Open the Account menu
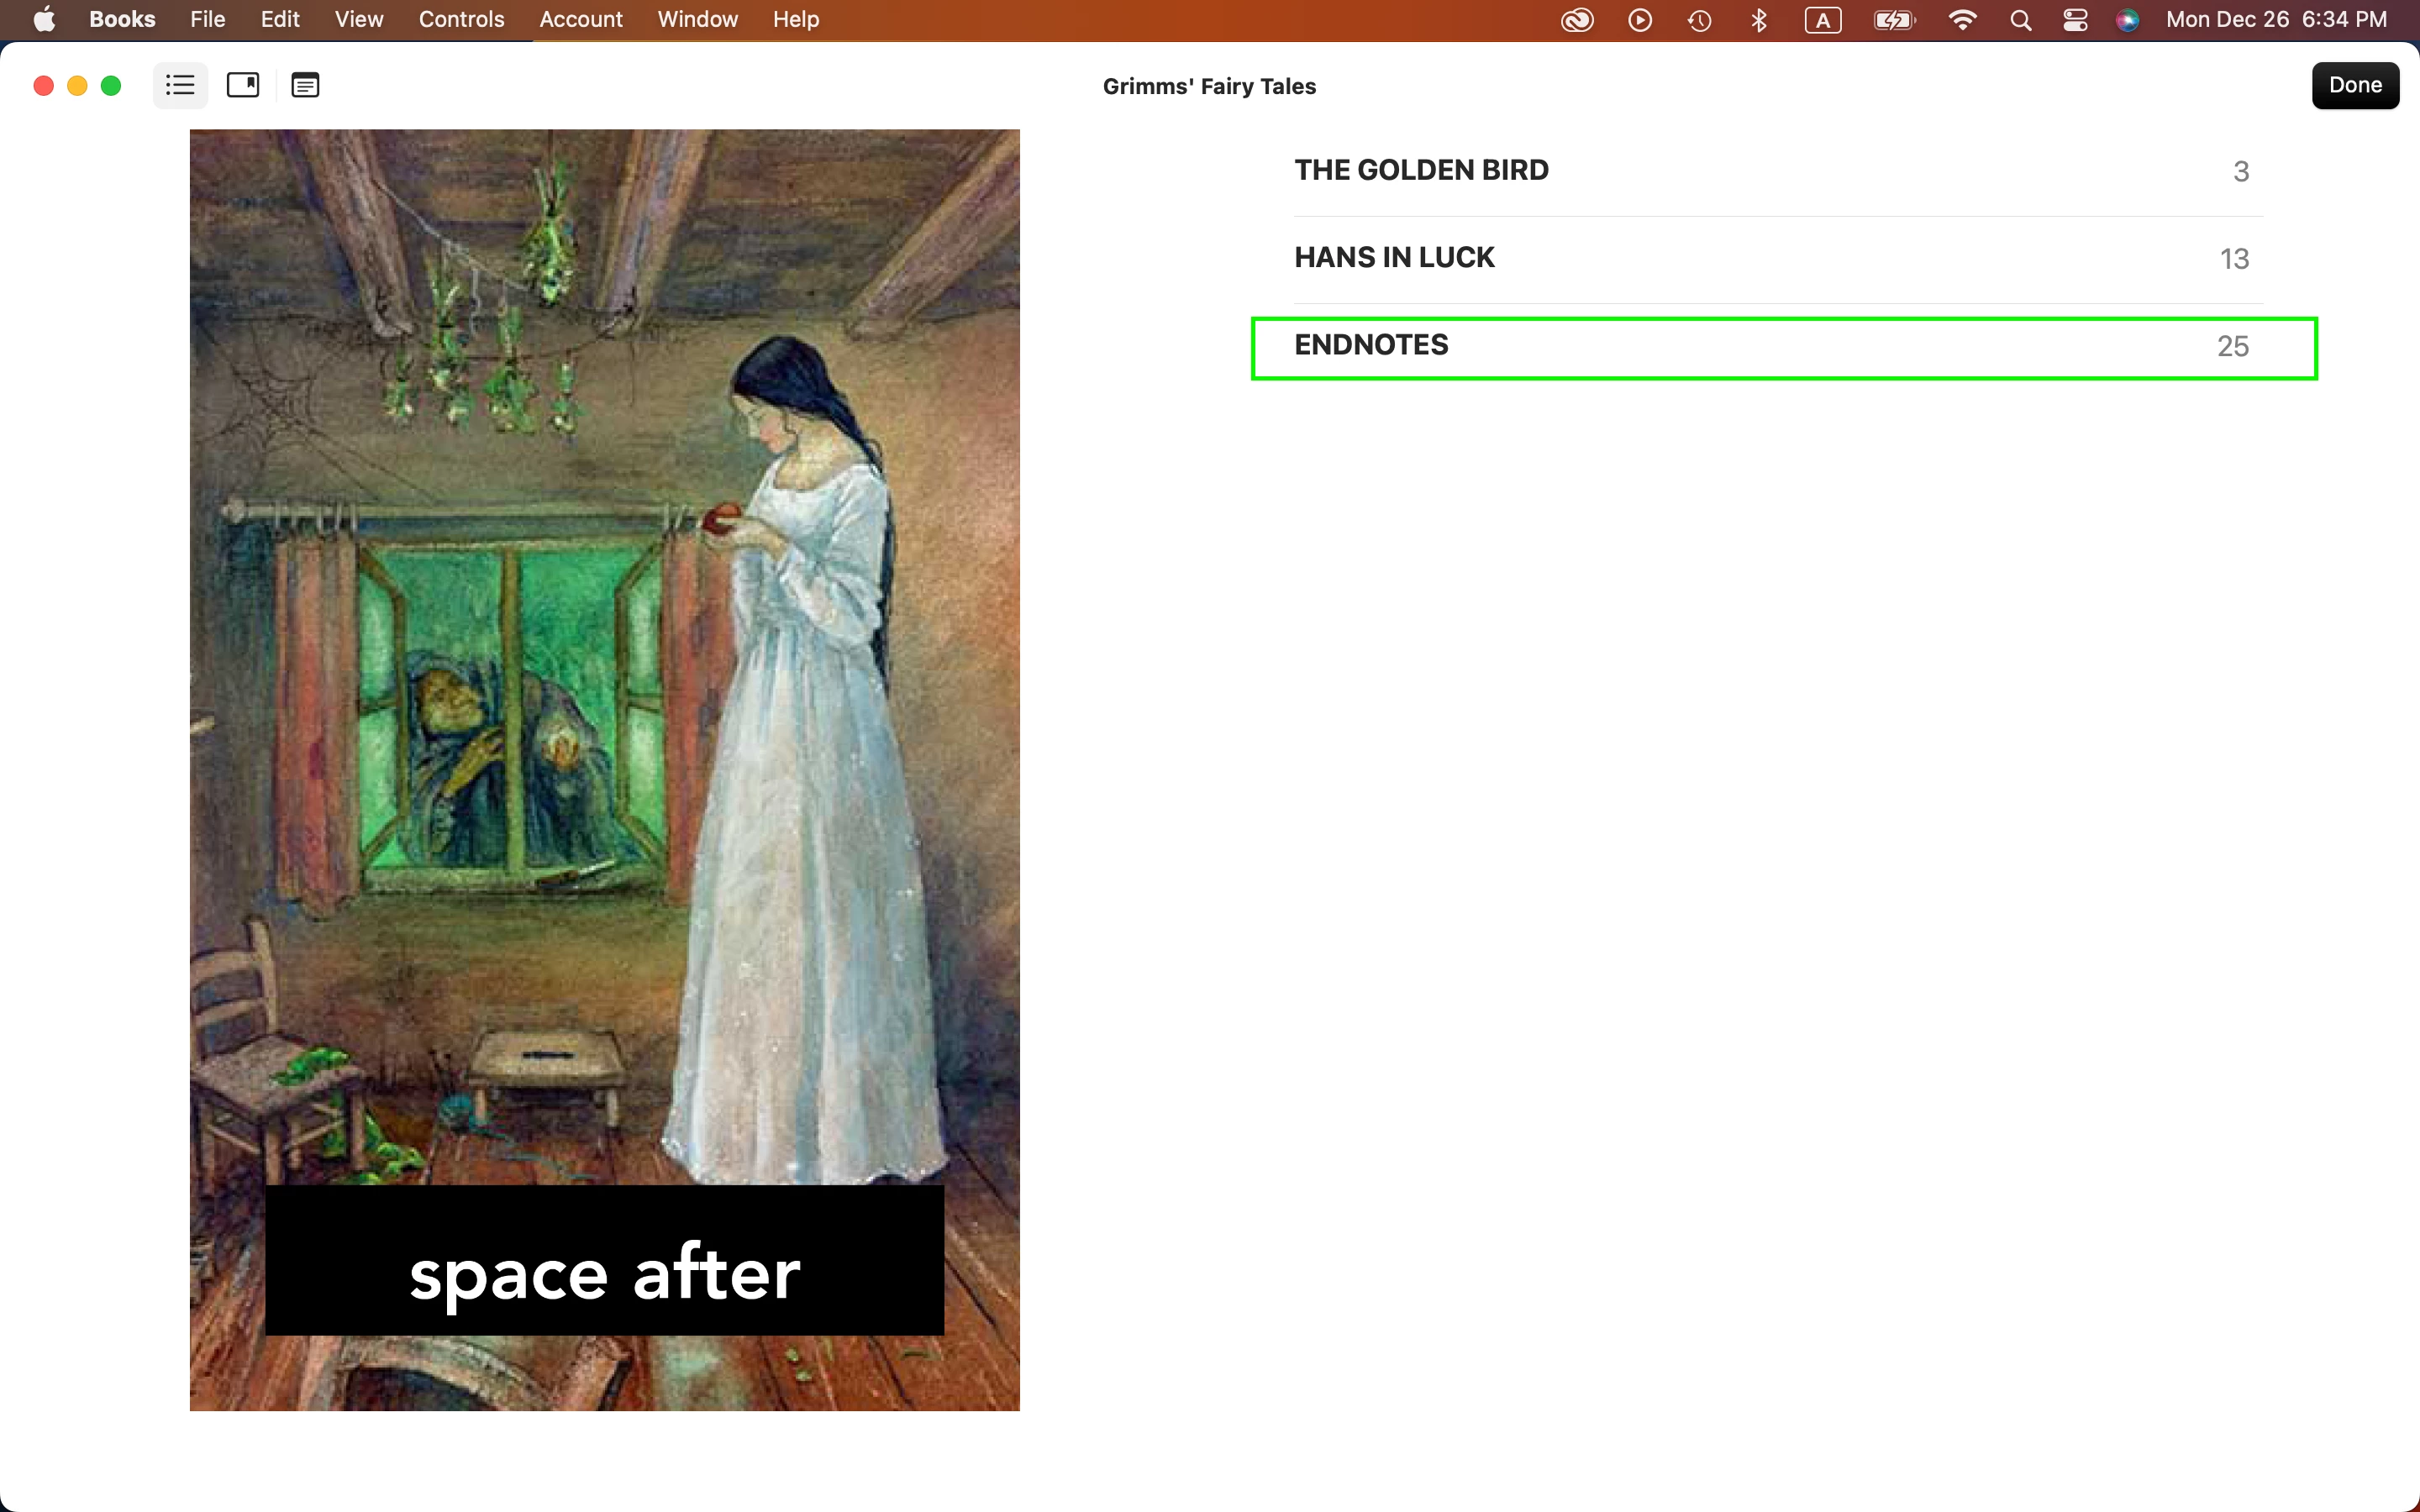This screenshot has width=2420, height=1512. point(581,19)
